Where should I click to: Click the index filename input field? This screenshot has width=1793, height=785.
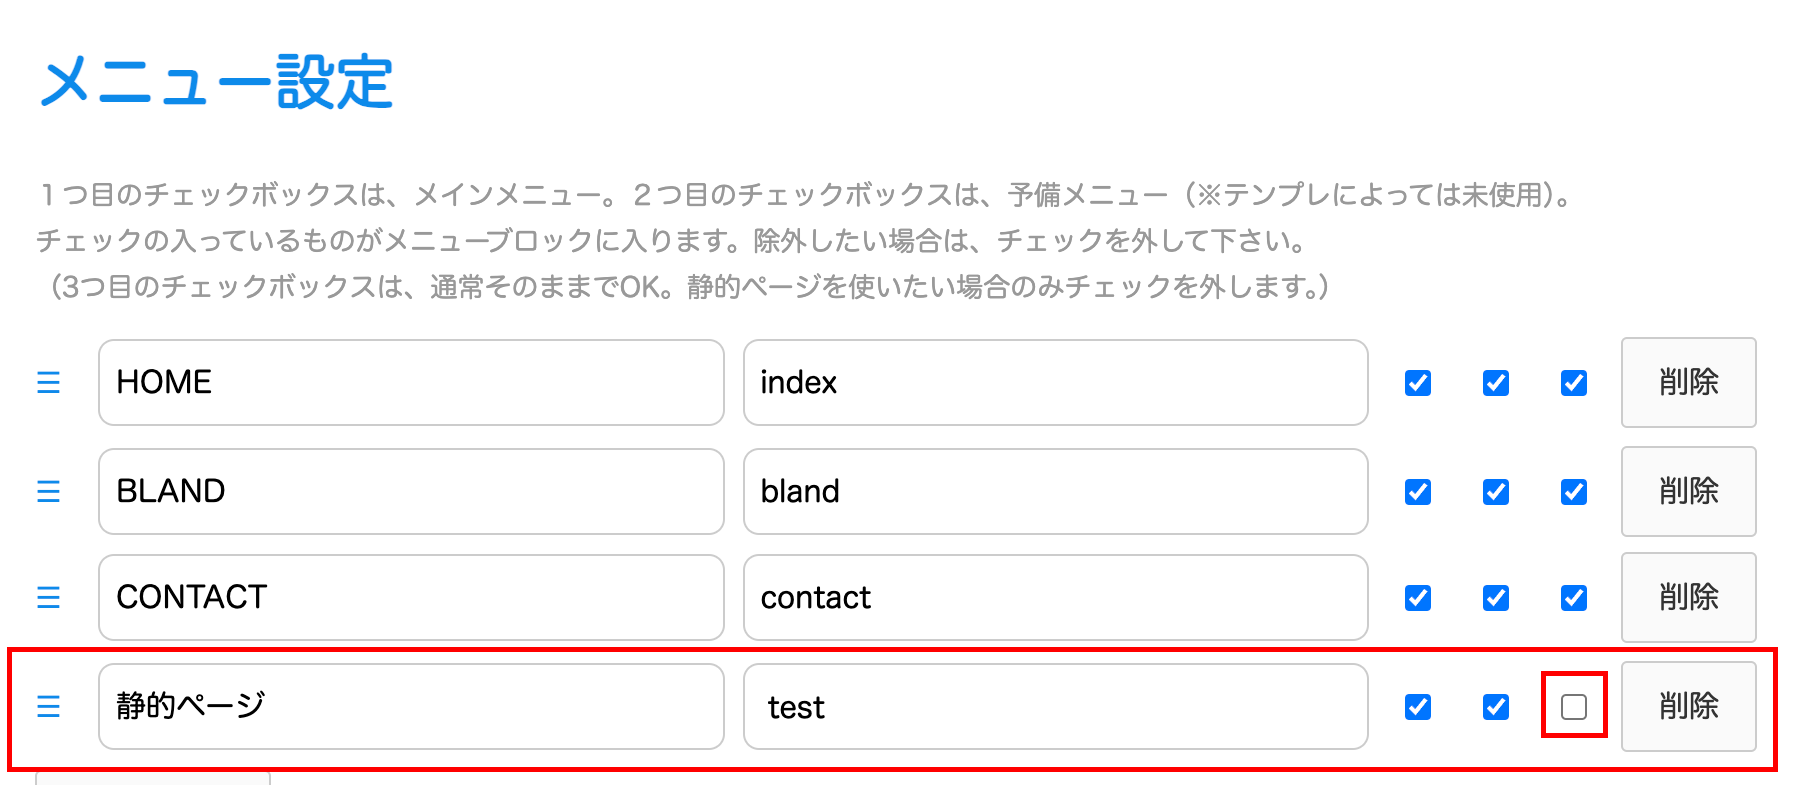tap(1055, 383)
